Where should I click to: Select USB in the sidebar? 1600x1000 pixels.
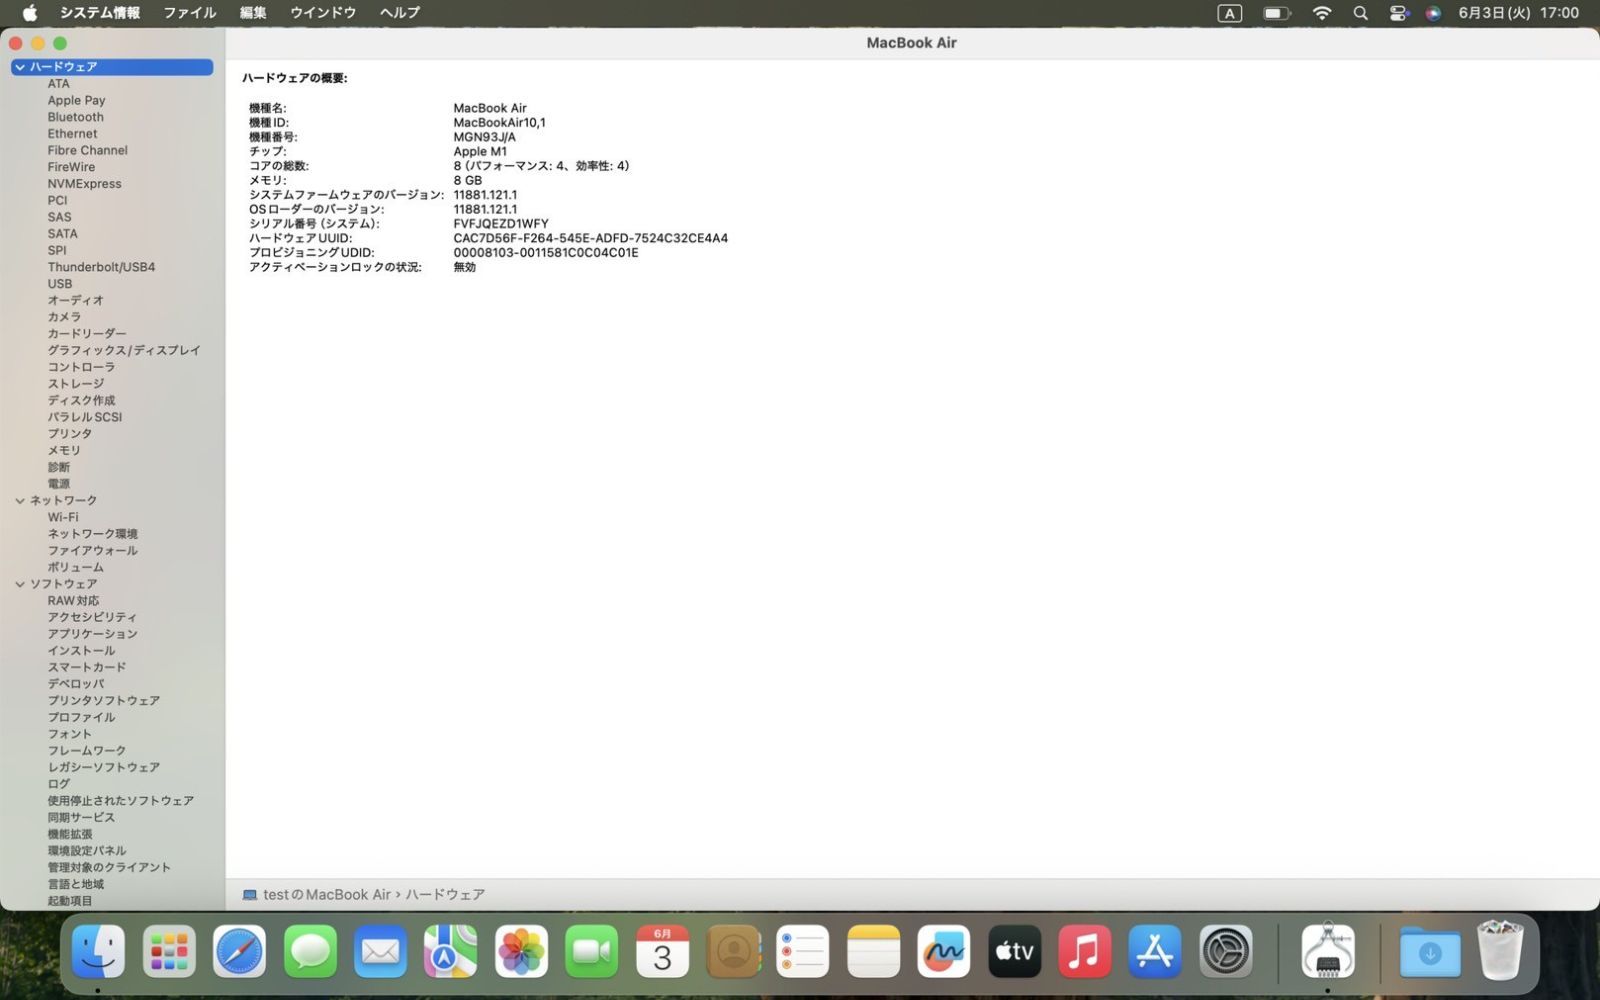(60, 284)
